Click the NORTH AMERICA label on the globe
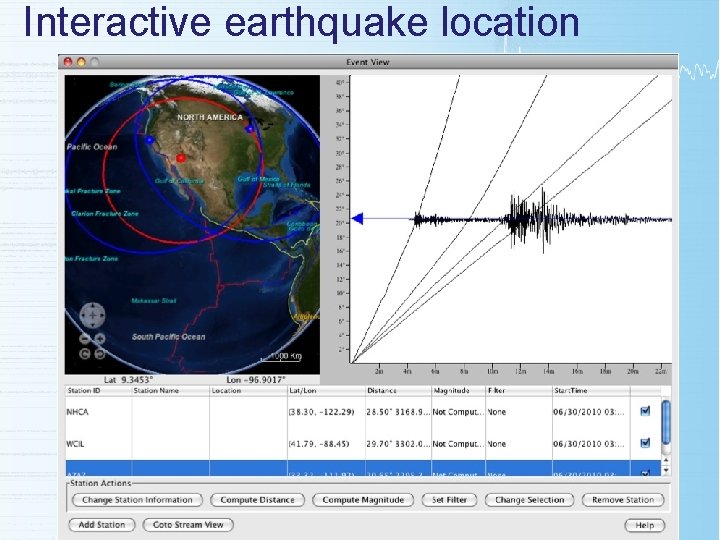 [x=210, y=118]
